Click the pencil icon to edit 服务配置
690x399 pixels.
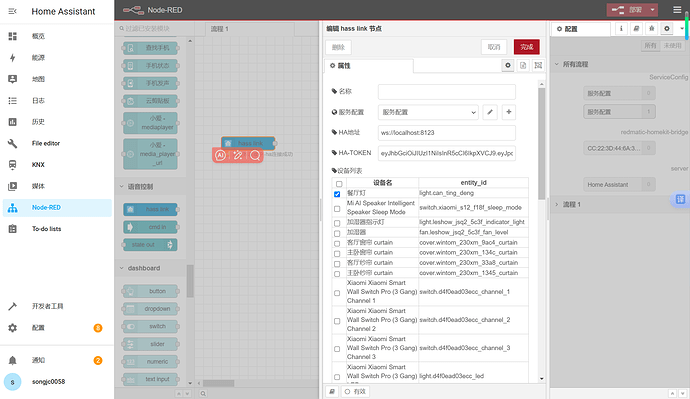490,112
